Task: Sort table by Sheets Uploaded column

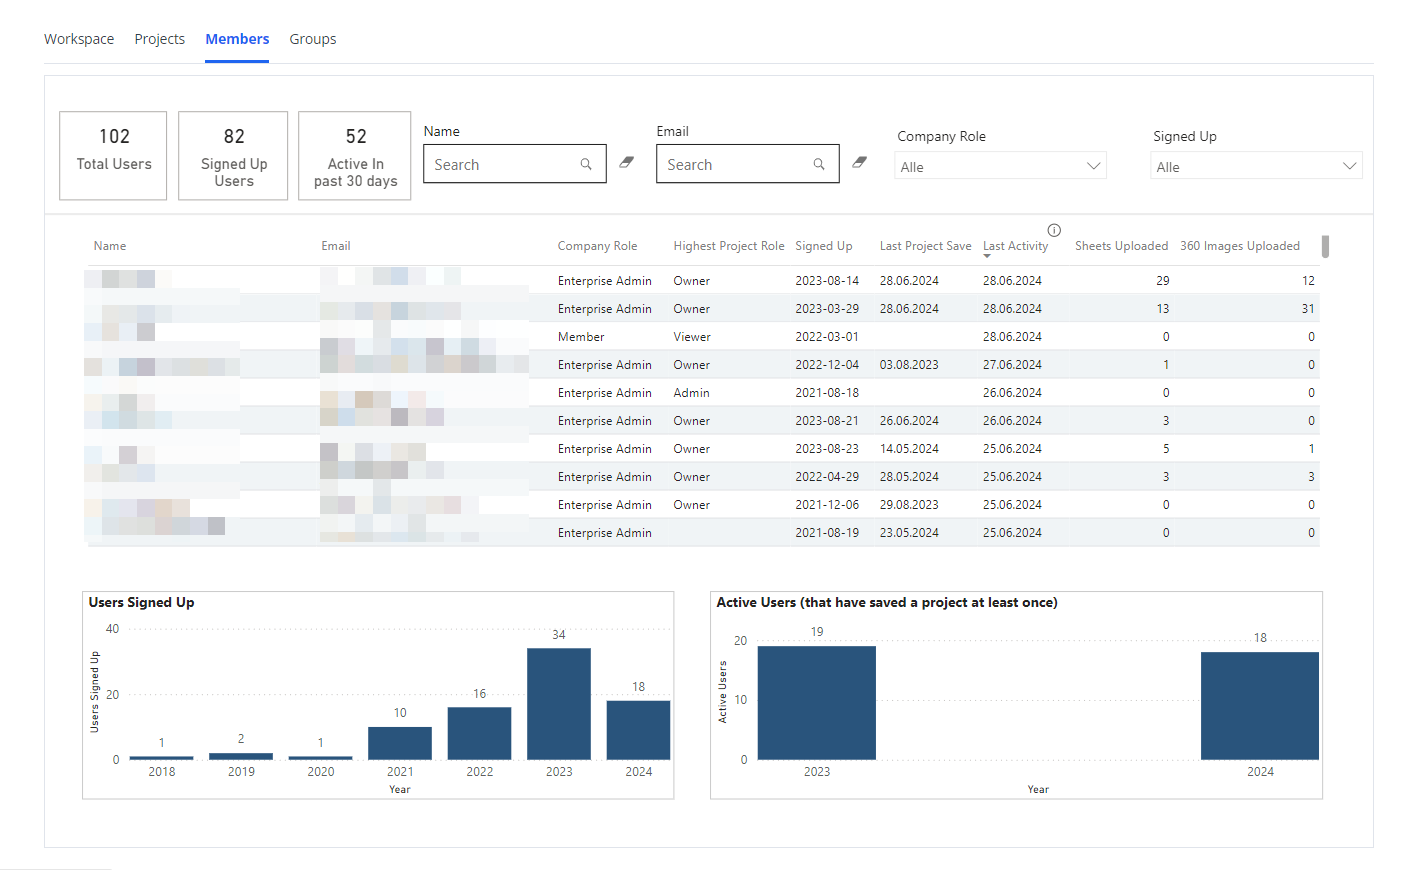Action: (x=1121, y=246)
